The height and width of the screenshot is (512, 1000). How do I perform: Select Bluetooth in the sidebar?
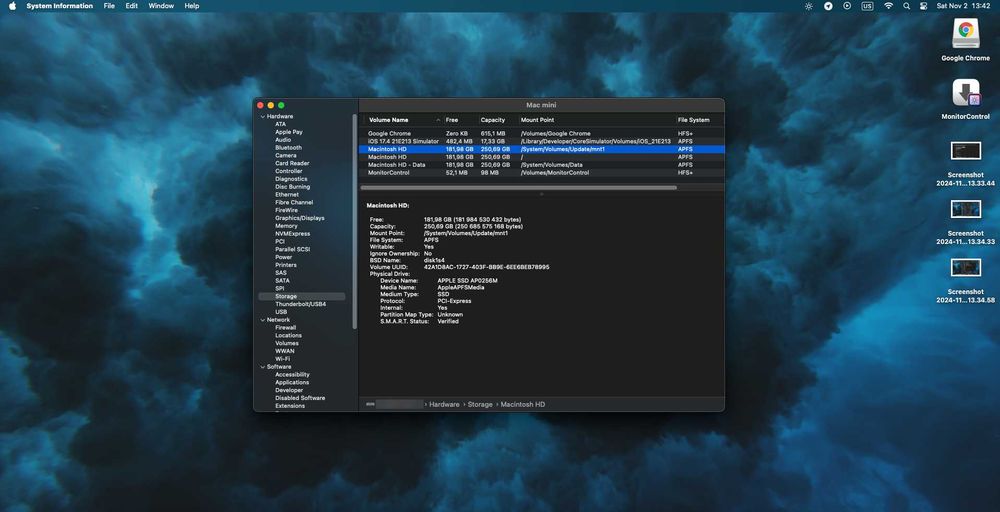tap(288, 147)
